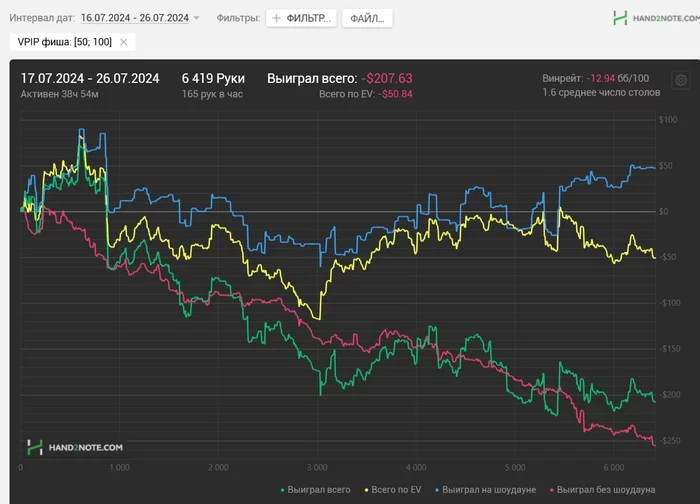Click the 6 419 Руки hands count

[213, 78]
